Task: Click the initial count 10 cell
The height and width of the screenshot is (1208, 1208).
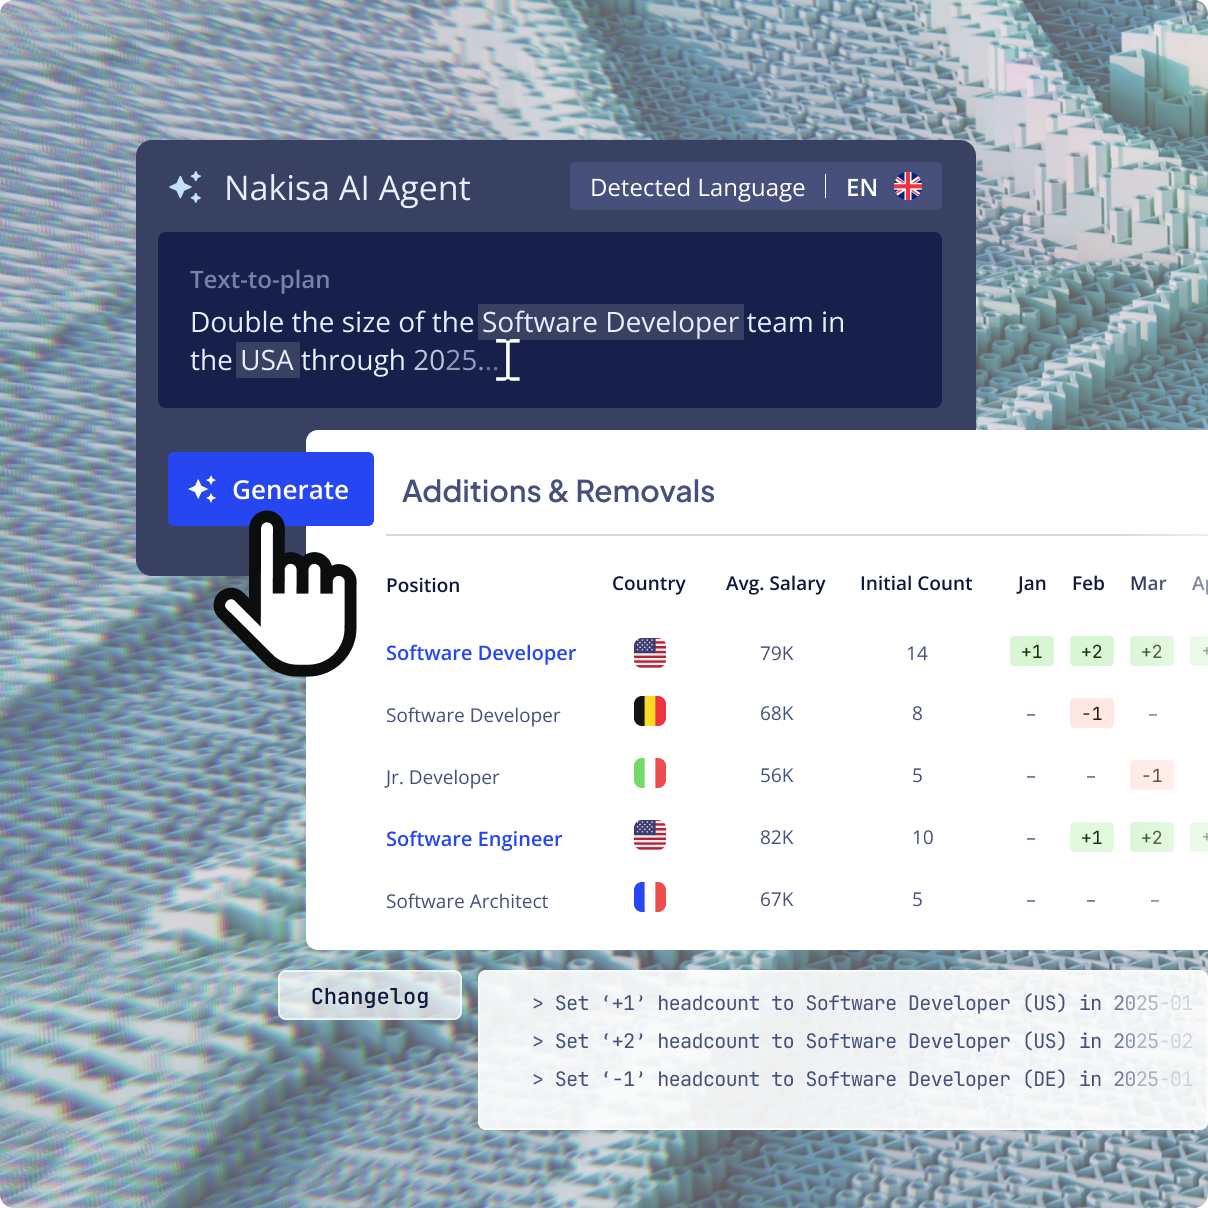Action: click(x=923, y=837)
